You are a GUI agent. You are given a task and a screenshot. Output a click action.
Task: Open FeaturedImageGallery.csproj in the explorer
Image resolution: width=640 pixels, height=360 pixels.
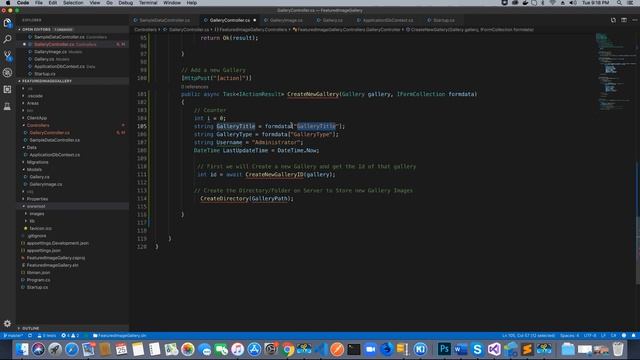coord(56,258)
